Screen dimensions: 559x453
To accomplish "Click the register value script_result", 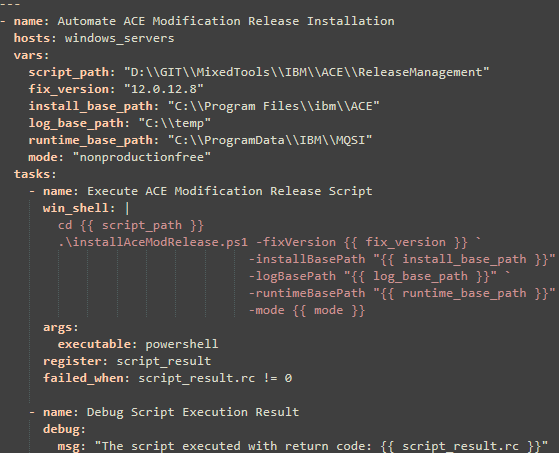I will click(164, 361).
